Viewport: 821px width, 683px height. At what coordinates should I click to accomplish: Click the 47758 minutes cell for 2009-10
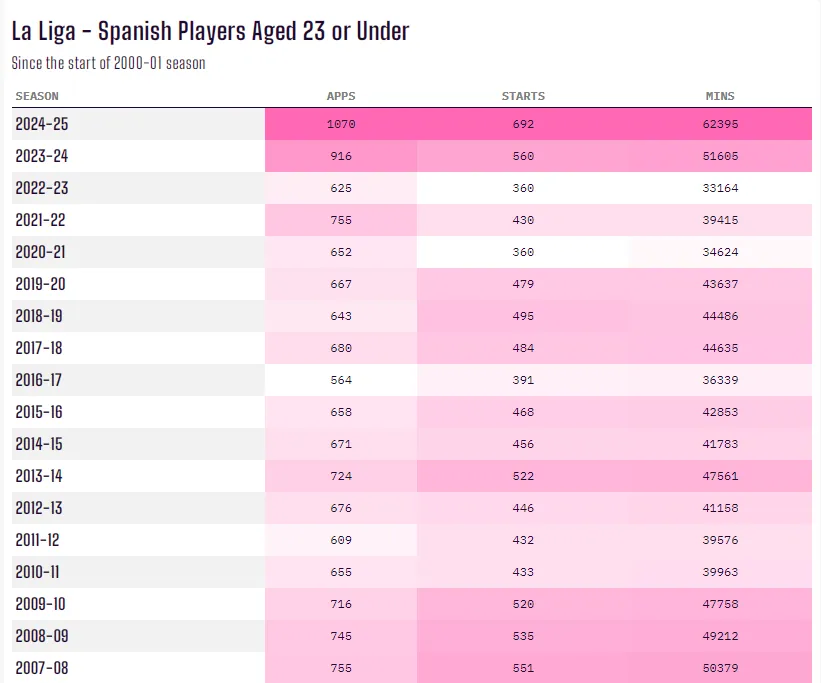coord(720,604)
